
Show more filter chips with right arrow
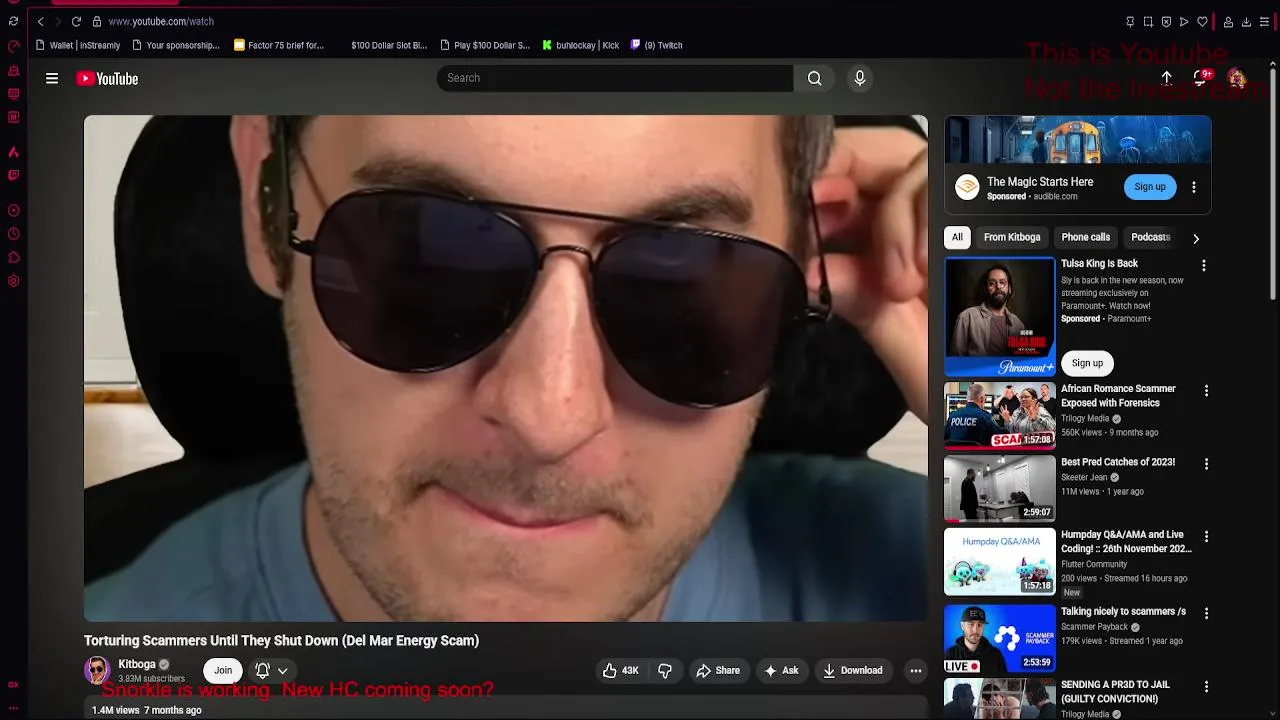pyautogui.click(x=1195, y=238)
